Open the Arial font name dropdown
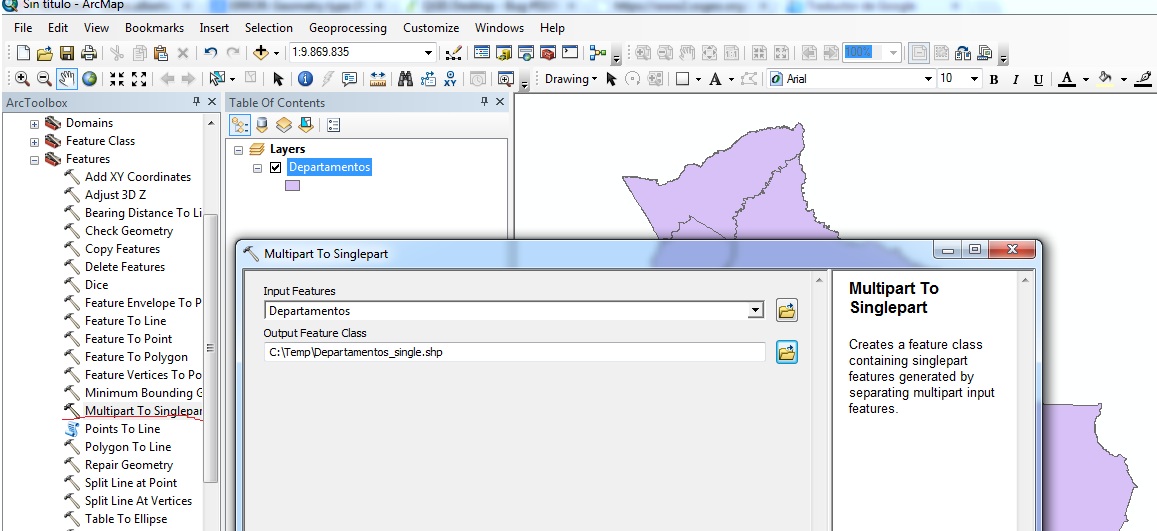Image resolution: width=1157 pixels, height=531 pixels. [928, 79]
